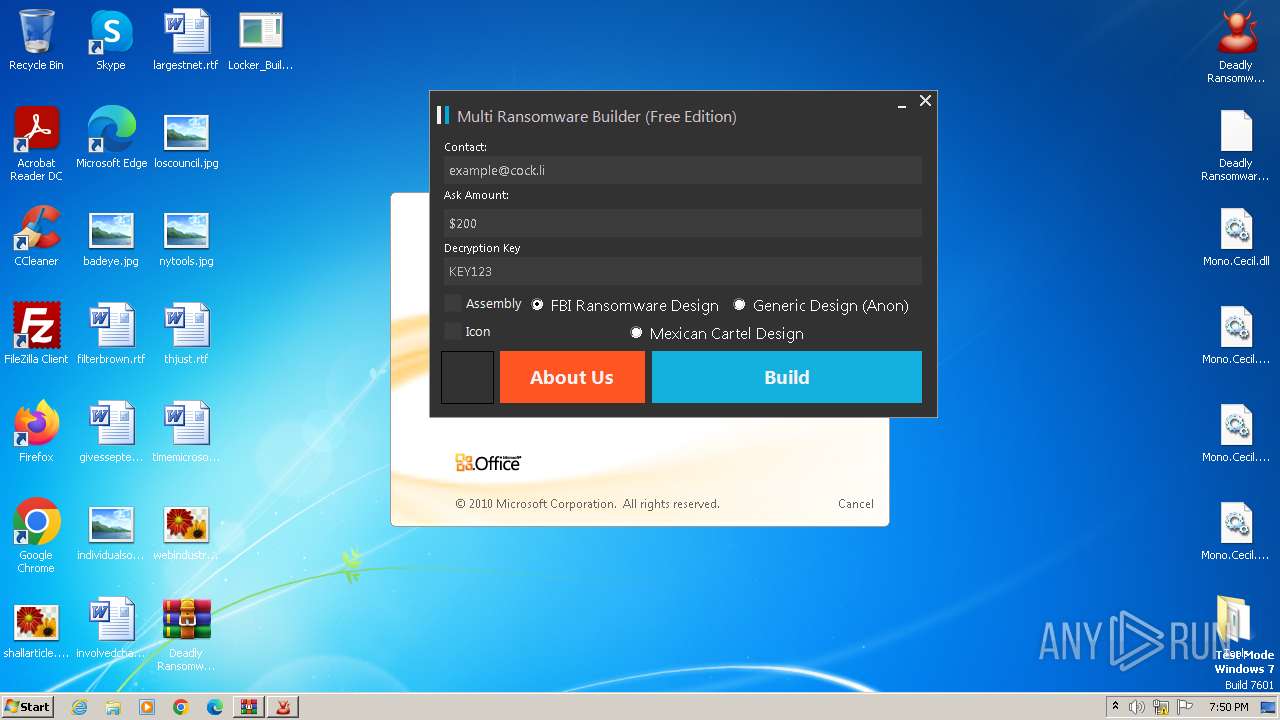Select the filterbrown.rtf document

(x=111, y=334)
